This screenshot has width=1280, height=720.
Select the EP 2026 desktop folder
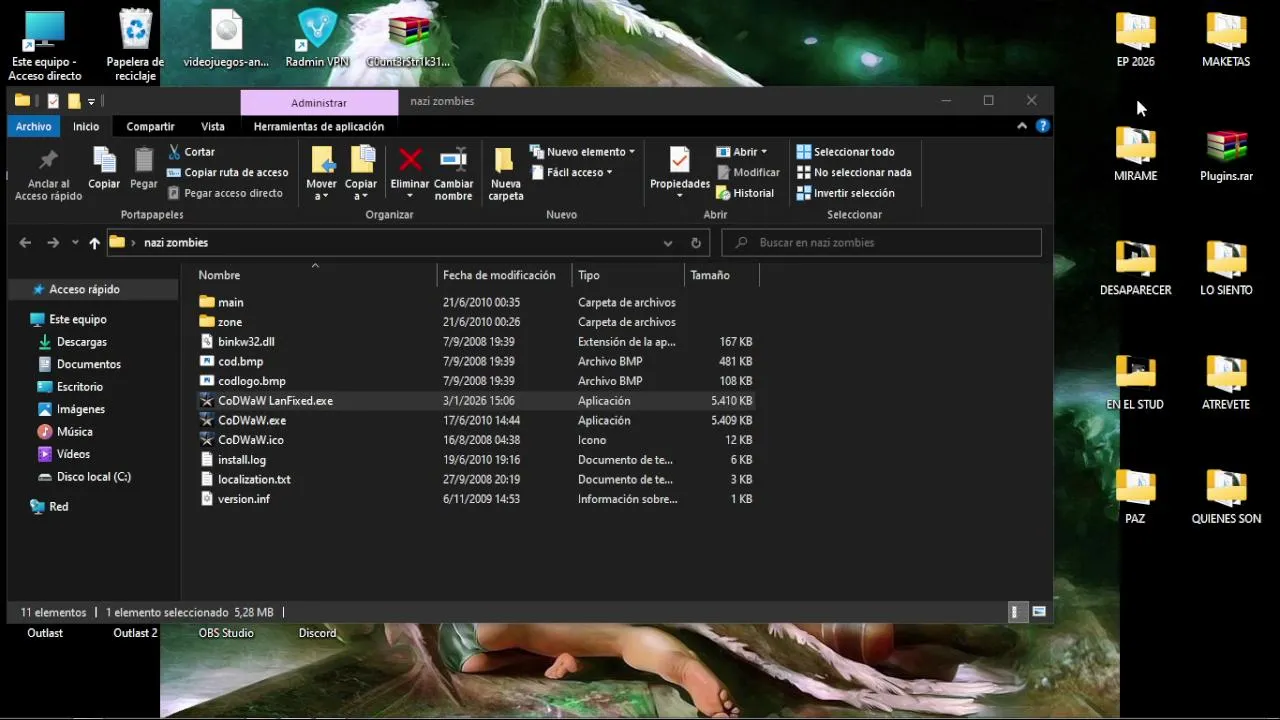(1136, 40)
